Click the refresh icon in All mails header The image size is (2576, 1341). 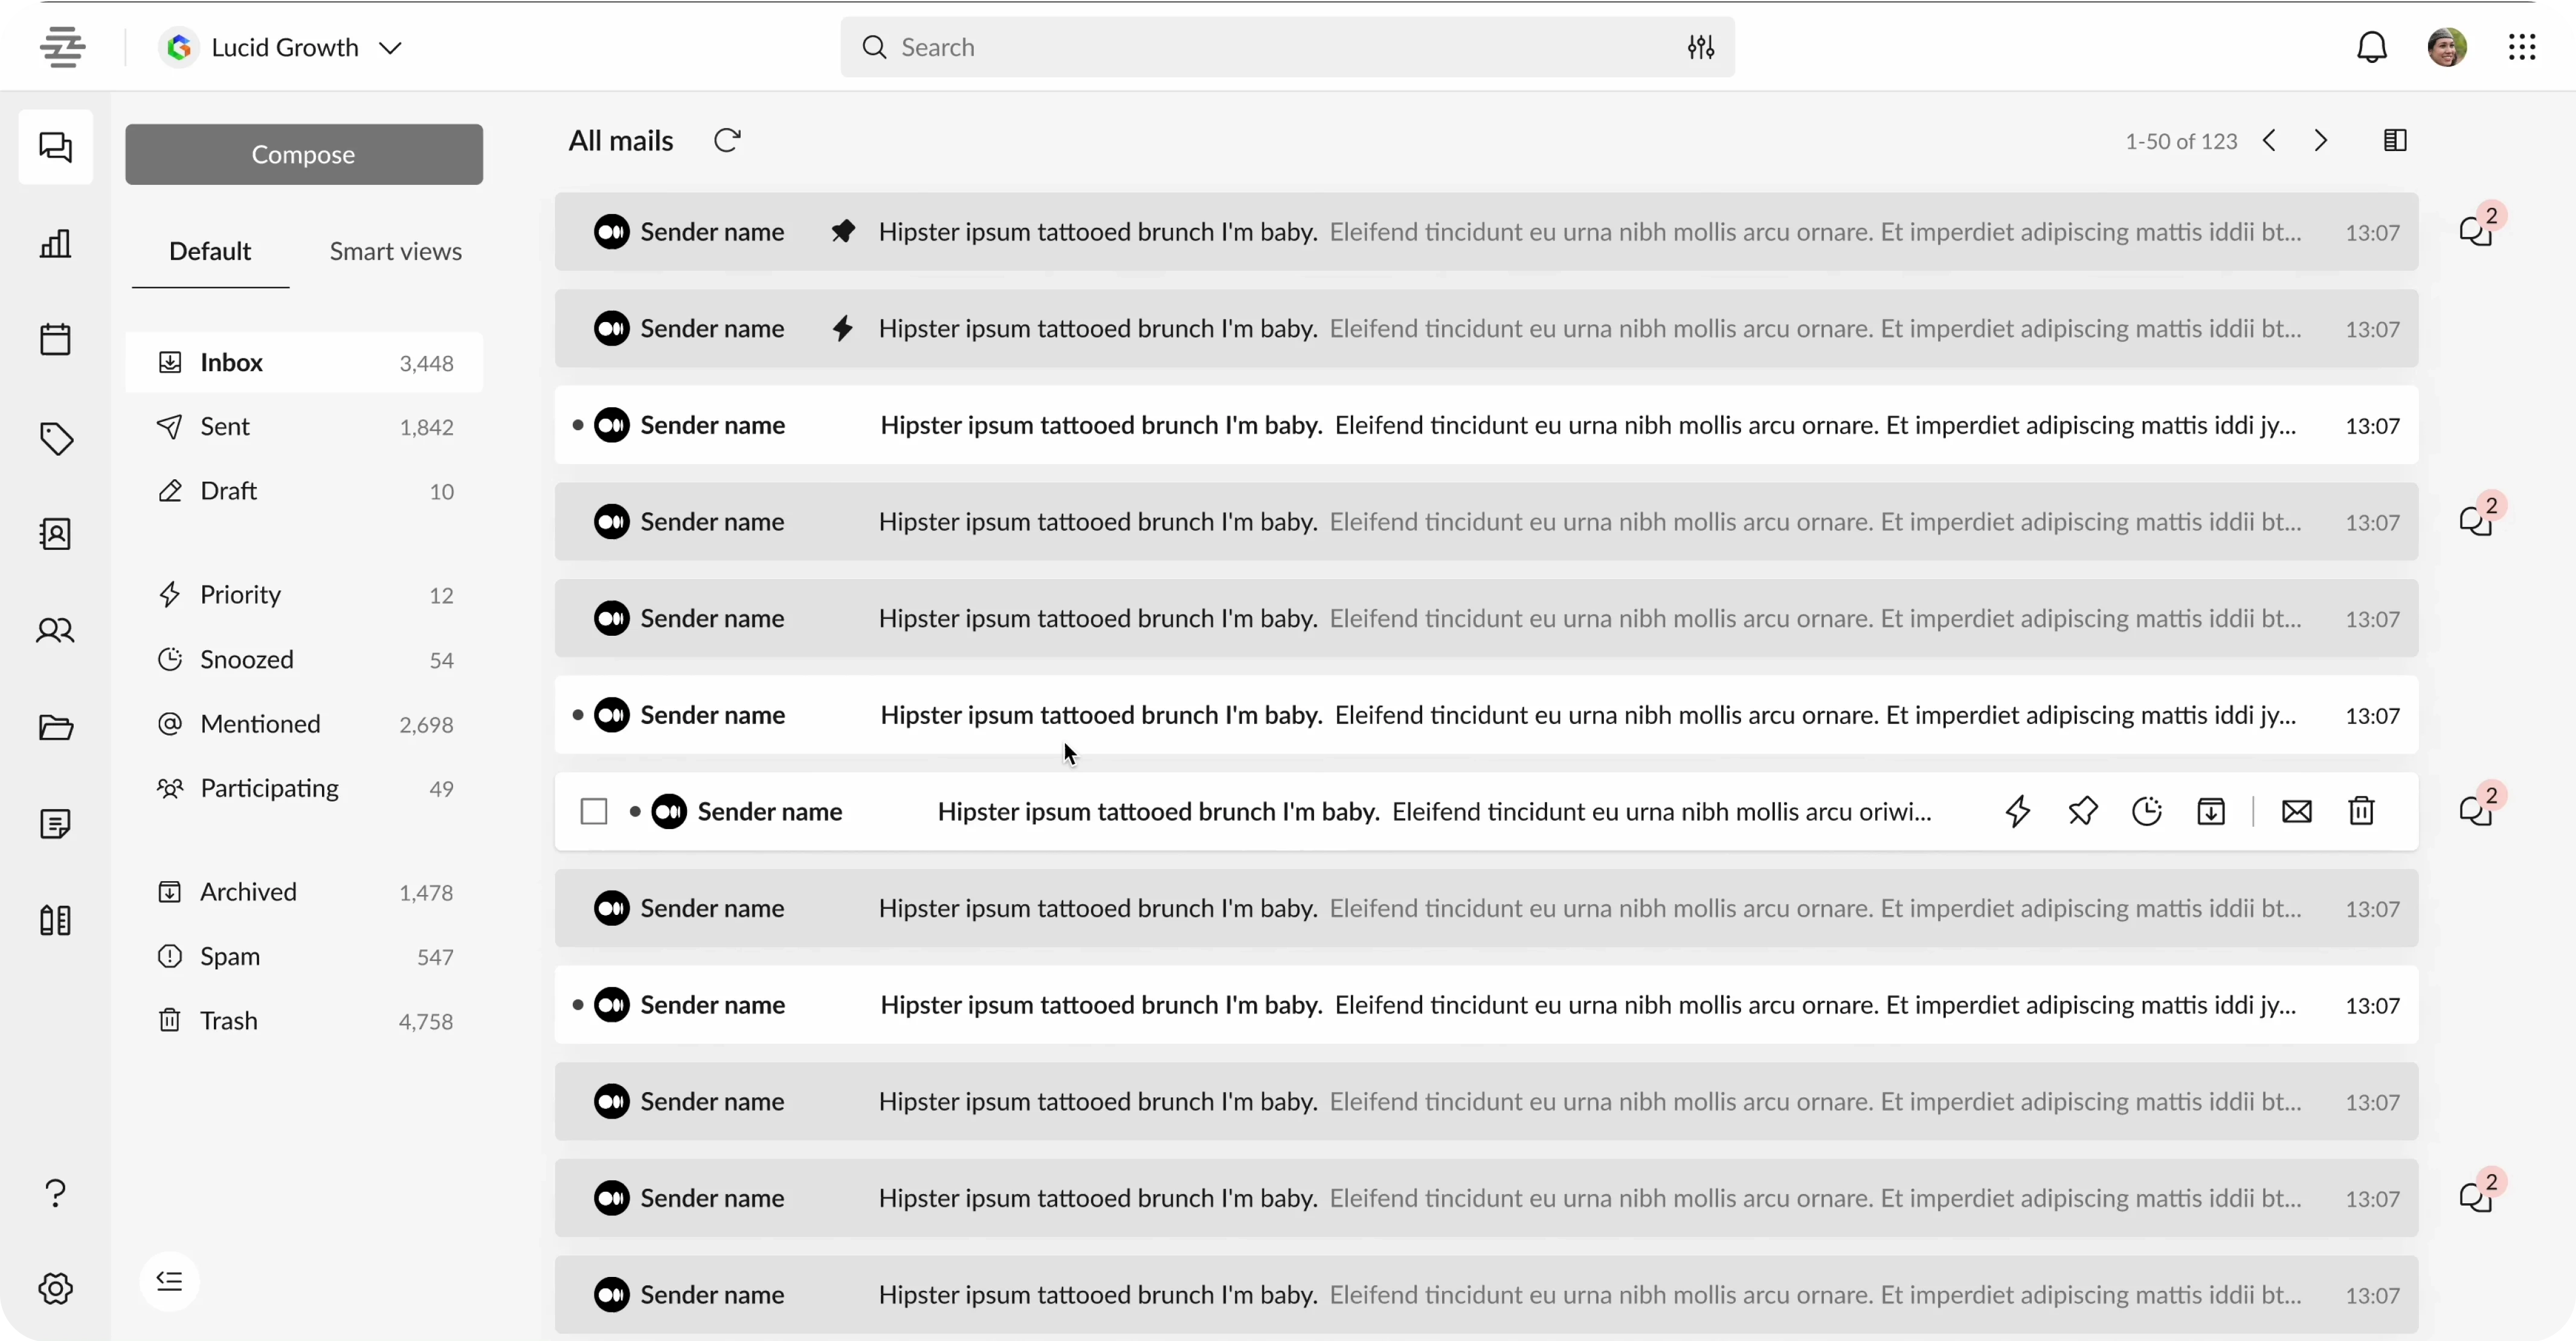pos(727,140)
